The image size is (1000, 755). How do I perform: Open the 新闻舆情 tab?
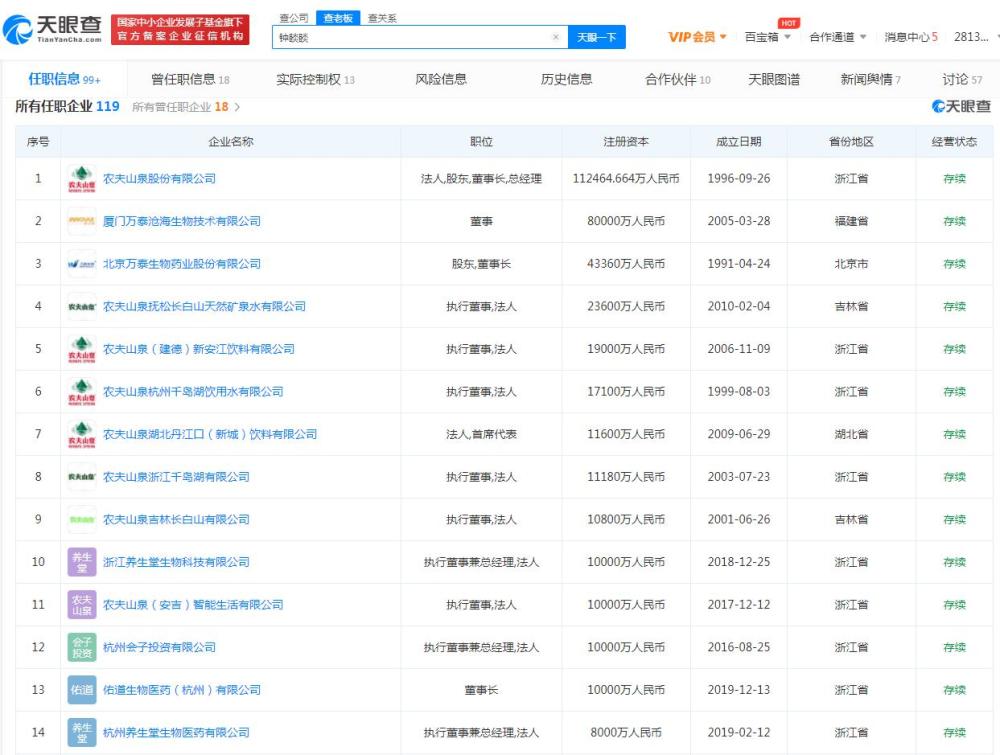pyautogui.click(x=870, y=79)
